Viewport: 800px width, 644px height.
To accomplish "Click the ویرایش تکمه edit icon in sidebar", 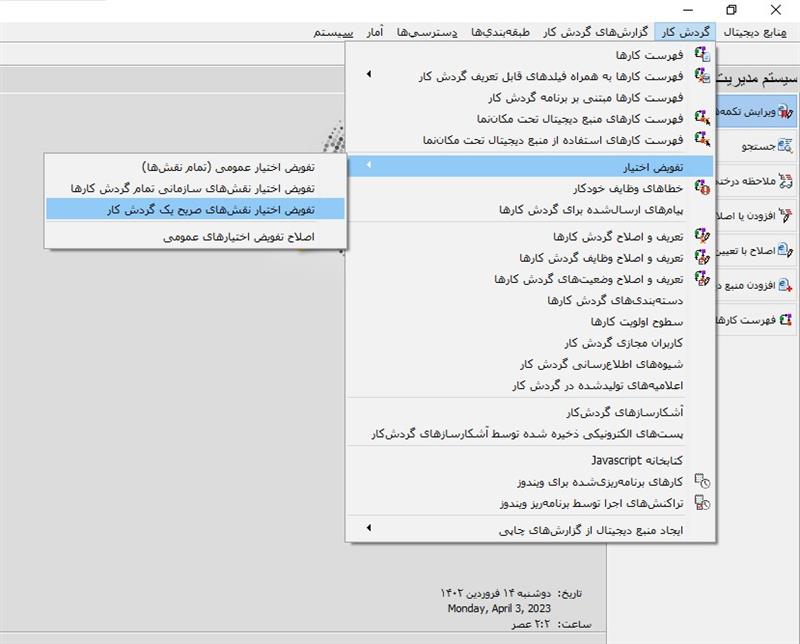I will click(786, 112).
